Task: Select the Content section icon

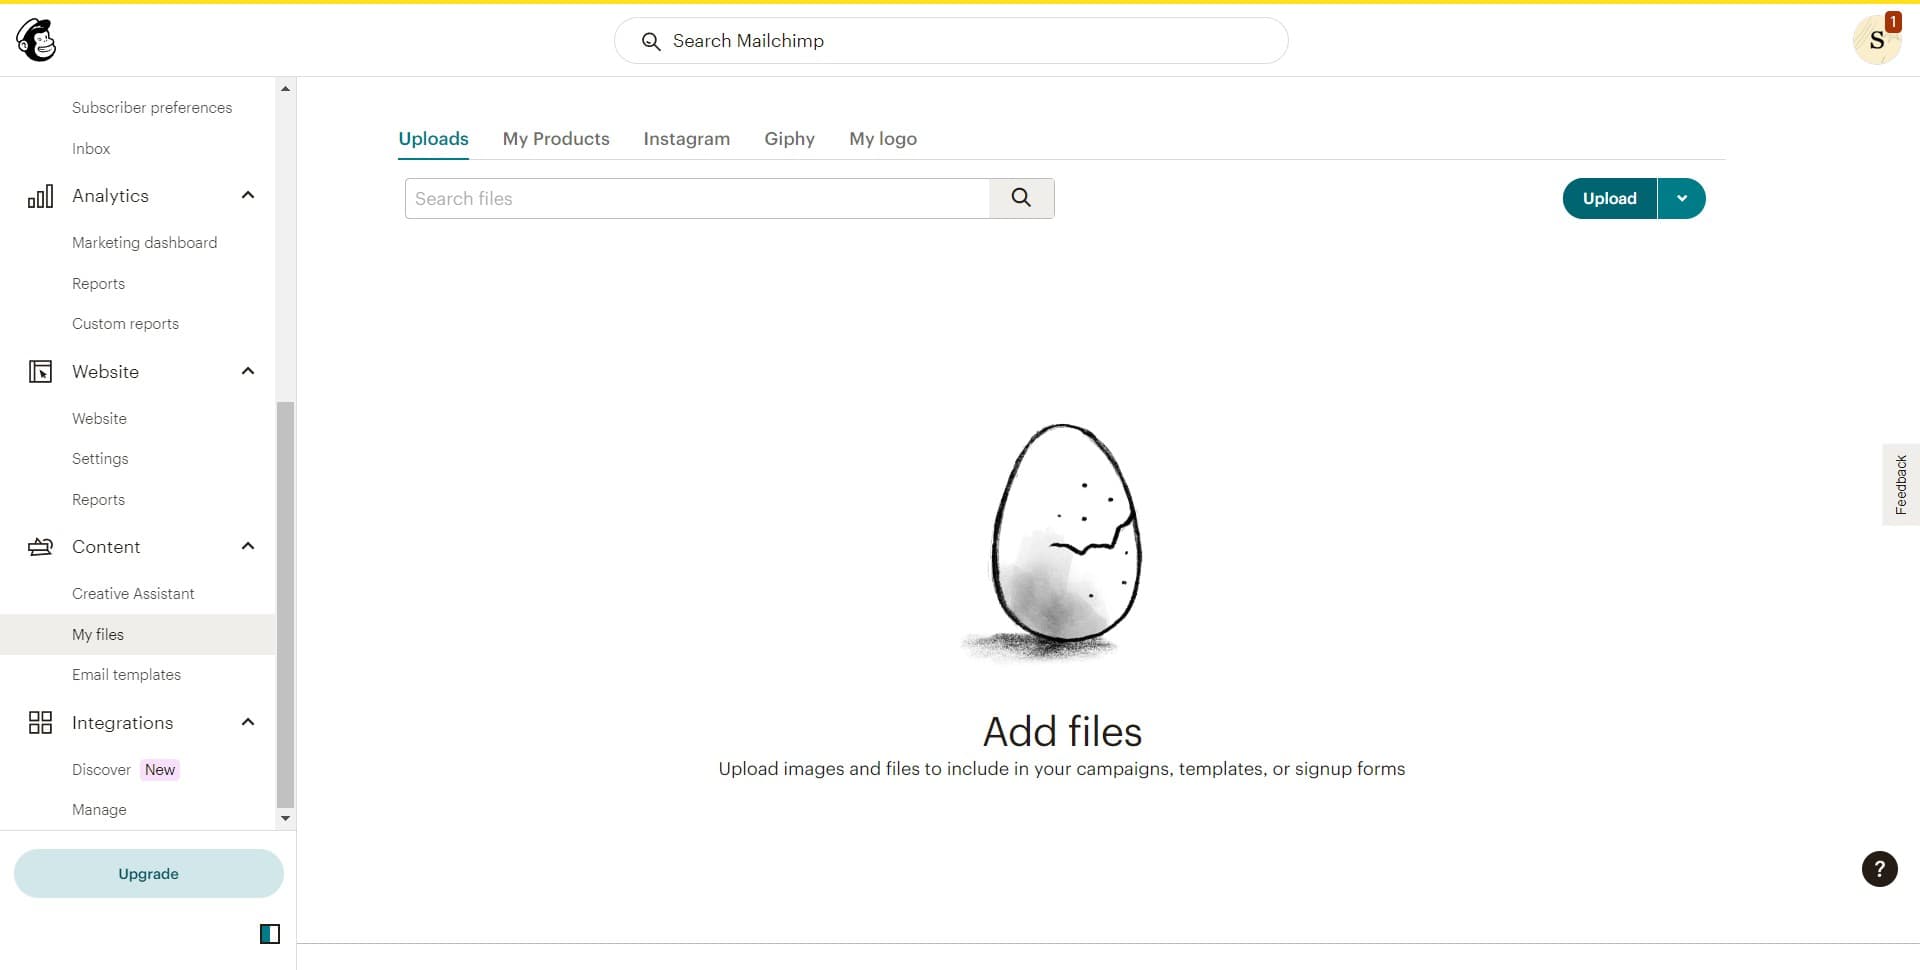Action: coord(40,546)
